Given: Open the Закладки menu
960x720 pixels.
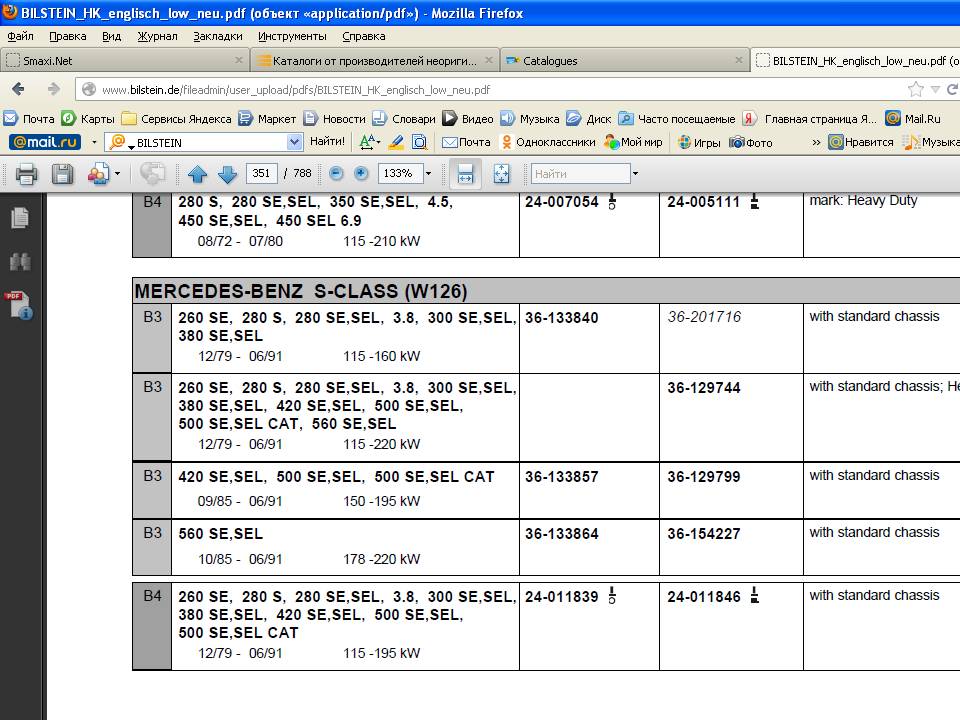Looking at the screenshot, I should 217,36.
